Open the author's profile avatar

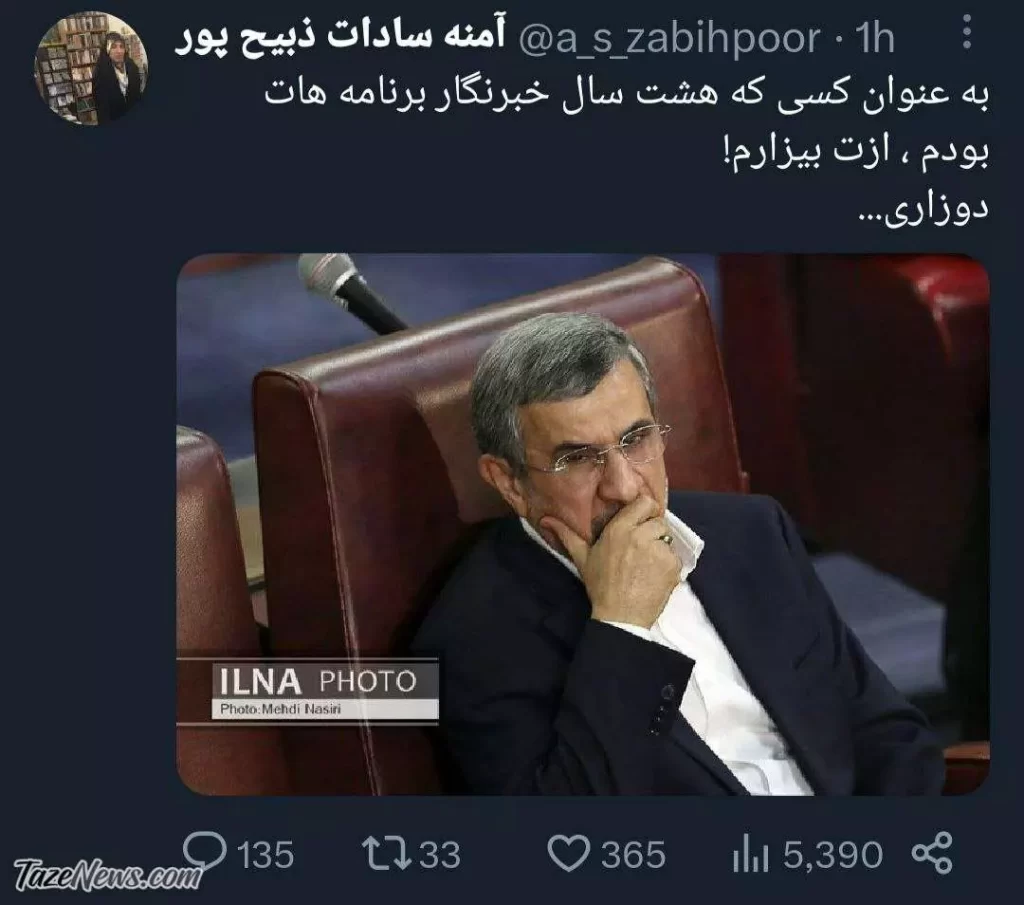[x=91, y=69]
